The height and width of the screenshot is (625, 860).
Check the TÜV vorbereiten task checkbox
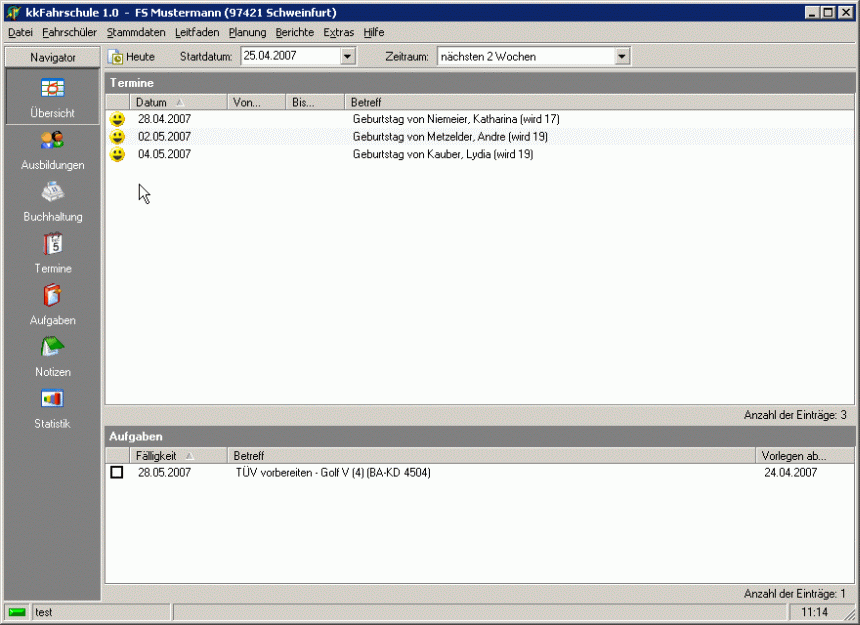pos(117,472)
